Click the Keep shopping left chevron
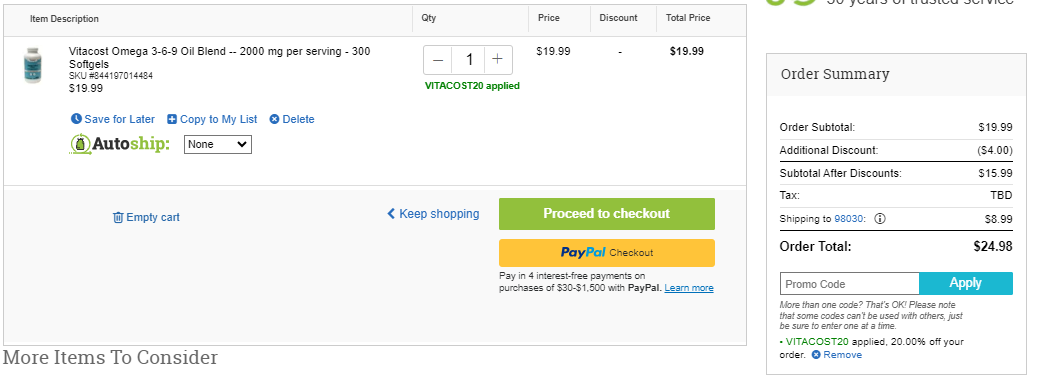This screenshot has width=1047, height=378. (x=391, y=214)
